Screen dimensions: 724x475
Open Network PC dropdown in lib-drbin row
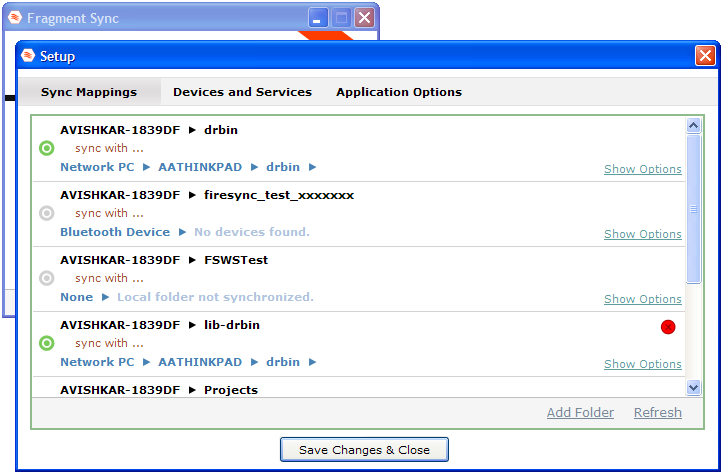coord(97,362)
